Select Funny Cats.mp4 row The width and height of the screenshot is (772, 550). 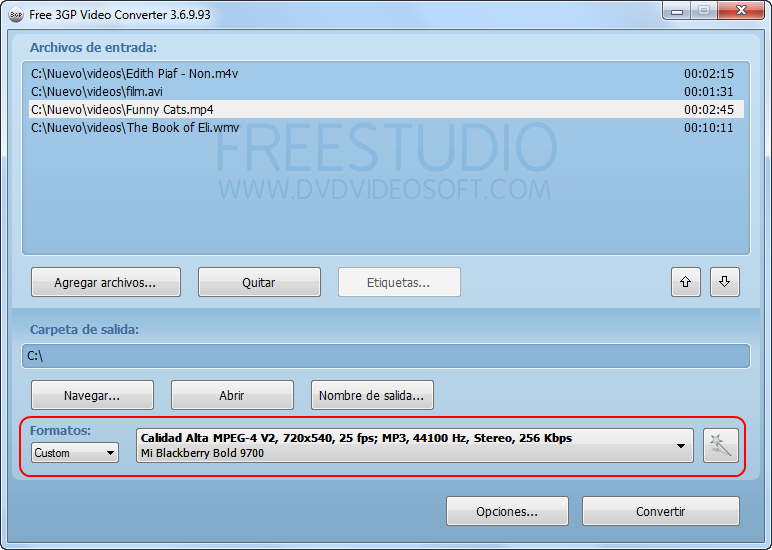coord(386,109)
